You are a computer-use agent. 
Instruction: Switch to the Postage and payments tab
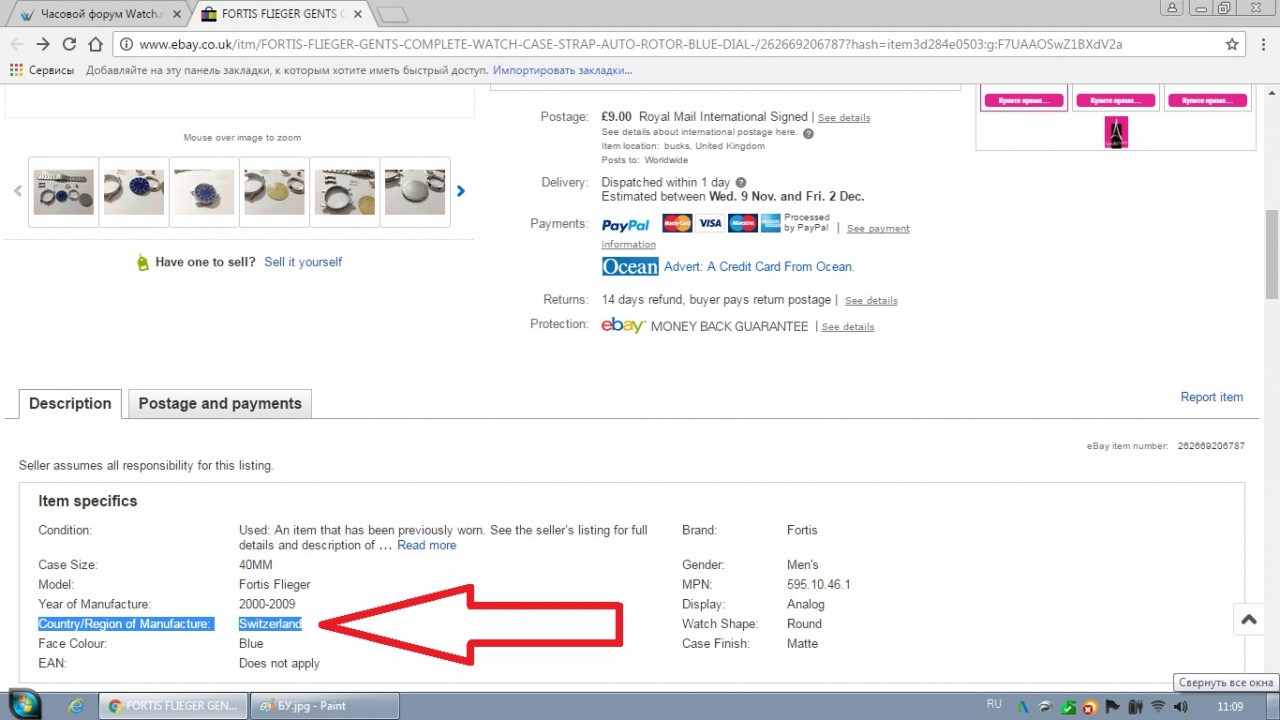[x=220, y=404]
